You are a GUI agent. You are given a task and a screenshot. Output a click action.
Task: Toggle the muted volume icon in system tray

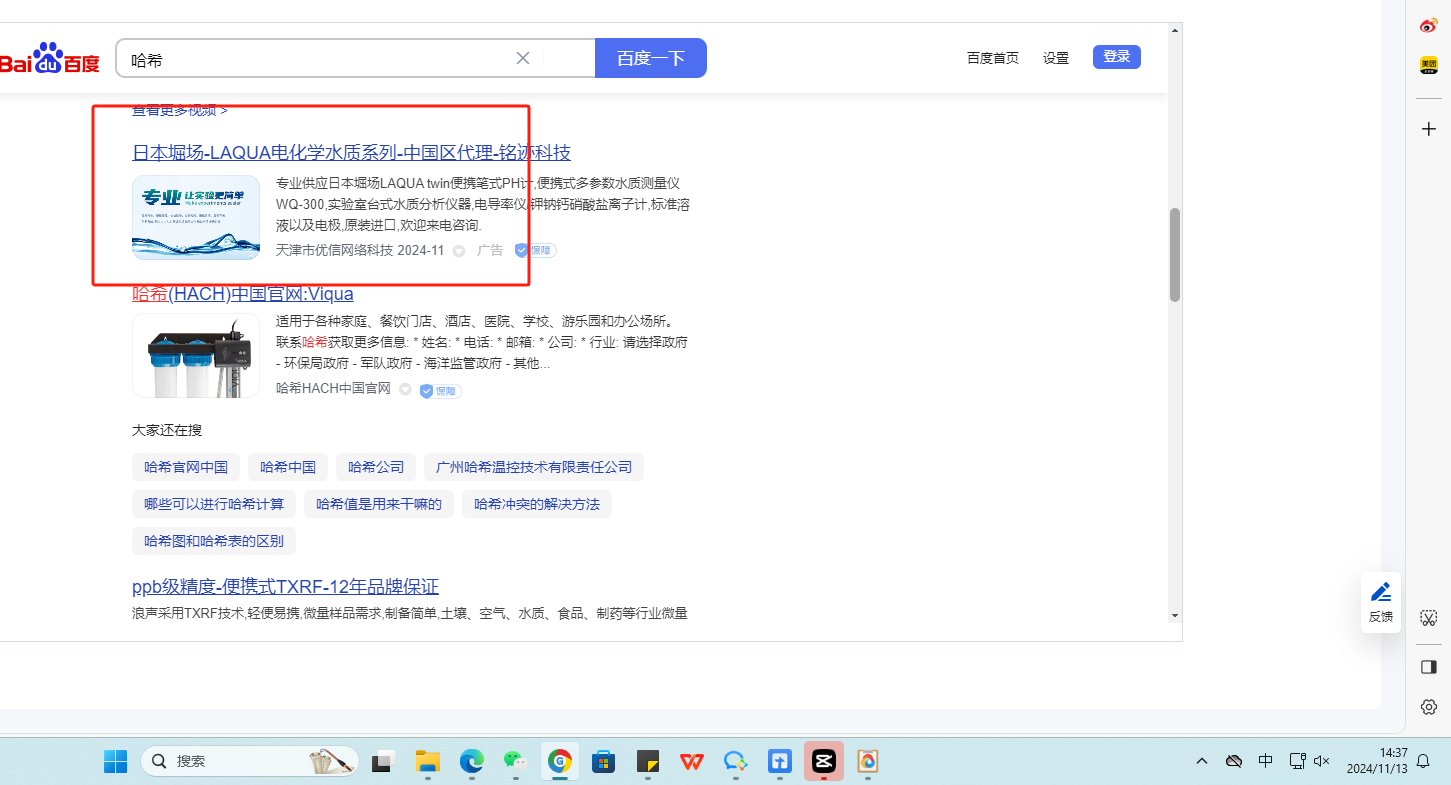(x=1321, y=761)
